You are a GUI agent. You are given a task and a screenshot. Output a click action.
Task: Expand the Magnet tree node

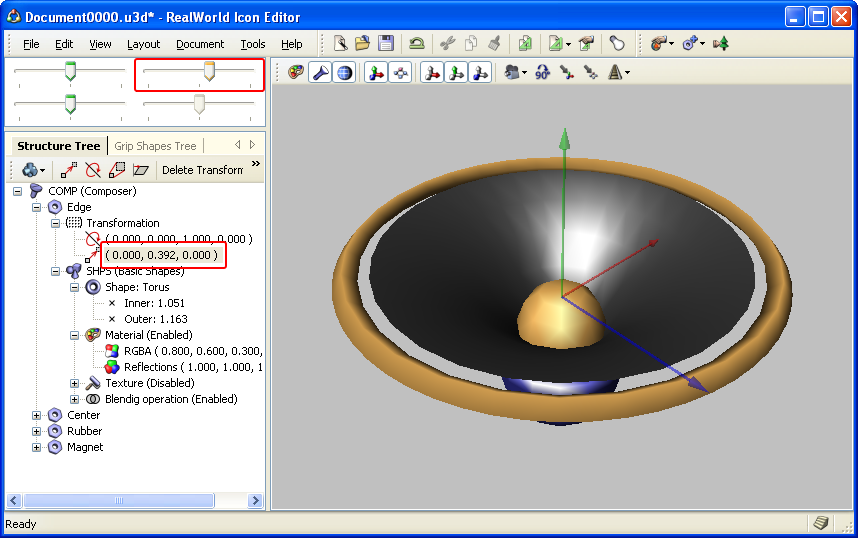pyautogui.click(x=37, y=447)
